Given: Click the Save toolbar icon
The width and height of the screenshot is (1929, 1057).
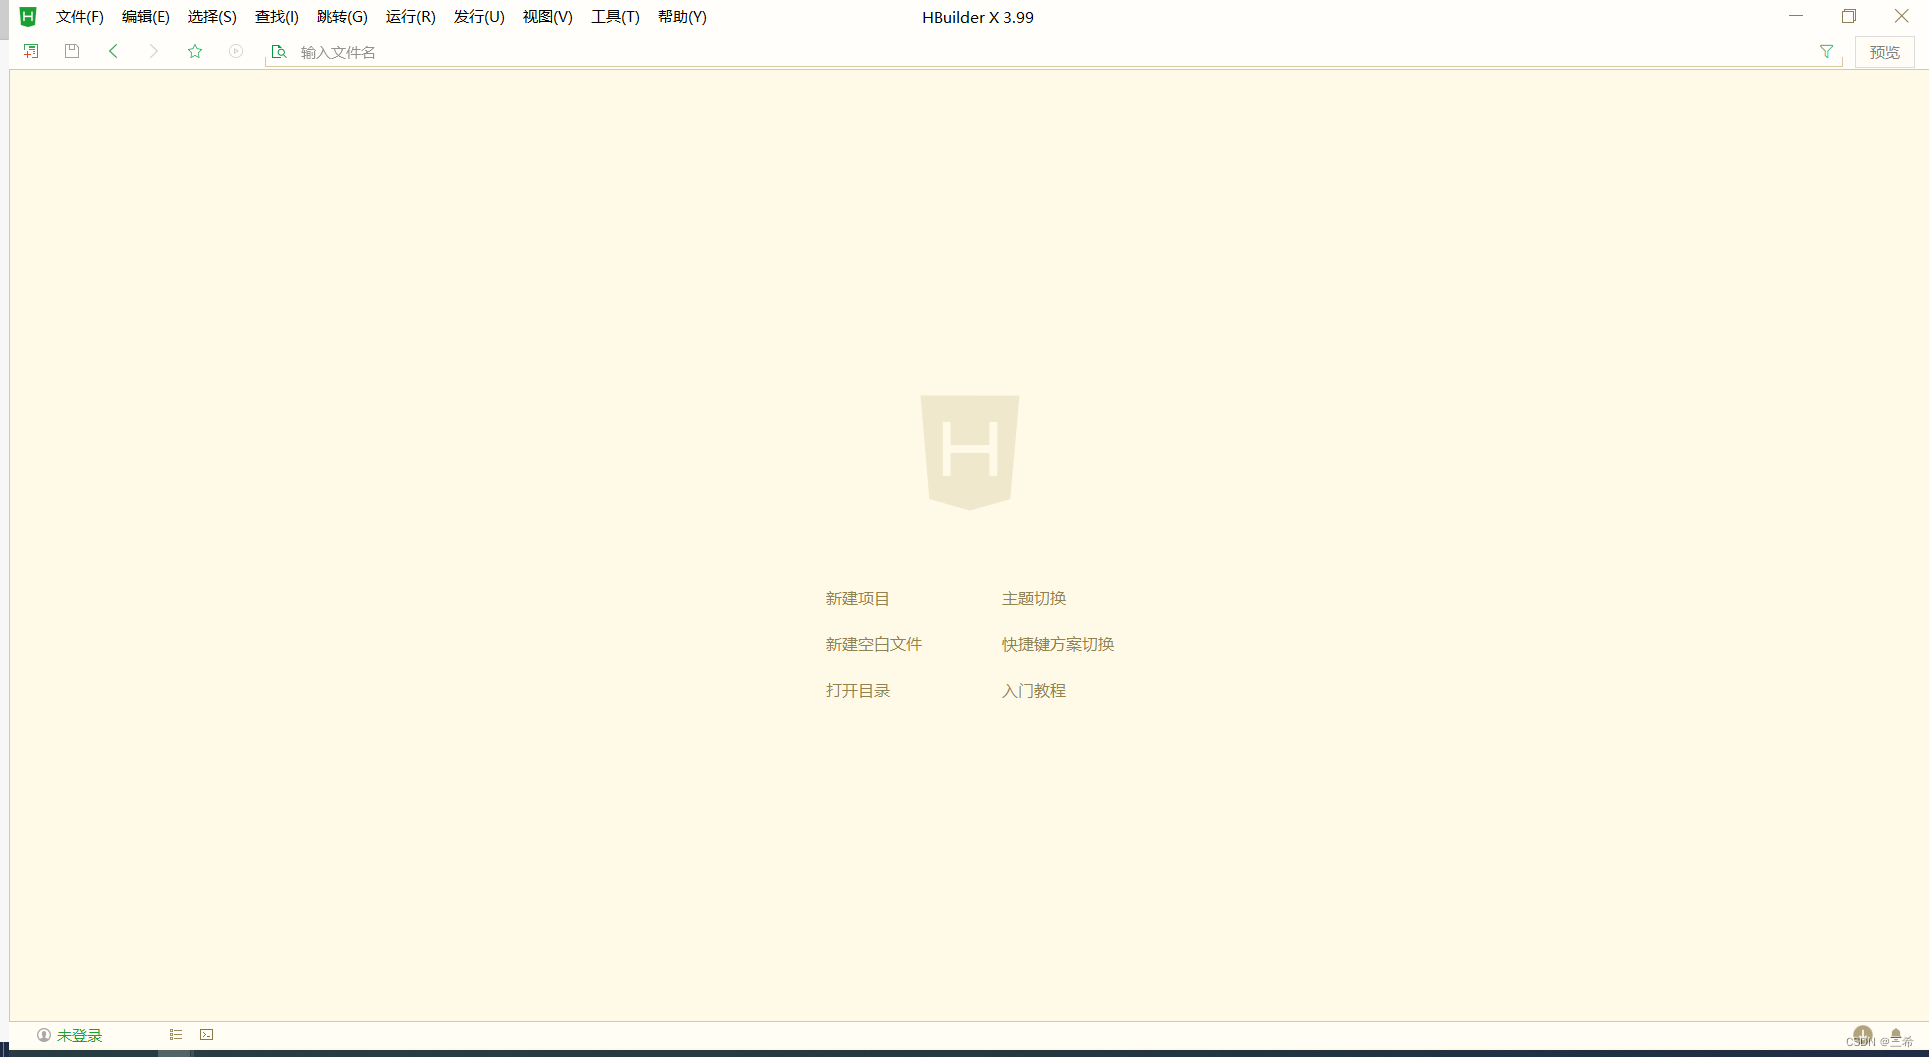Looking at the screenshot, I should 71,50.
